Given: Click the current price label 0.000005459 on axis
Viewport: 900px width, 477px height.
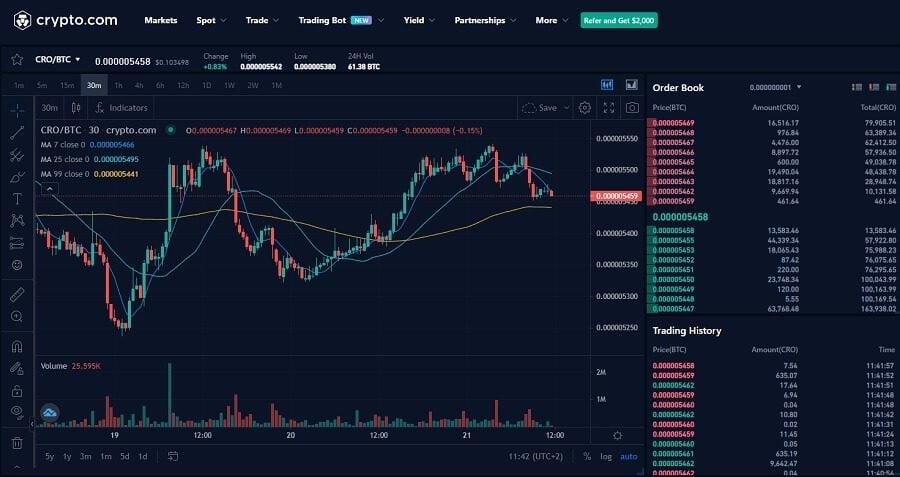Looking at the screenshot, I should [616, 196].
